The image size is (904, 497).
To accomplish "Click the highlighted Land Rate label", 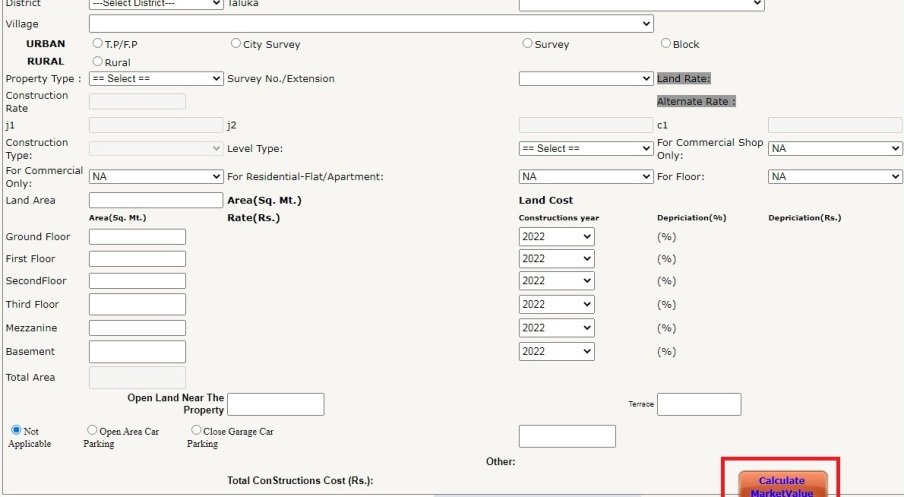I will click(684, 78).
